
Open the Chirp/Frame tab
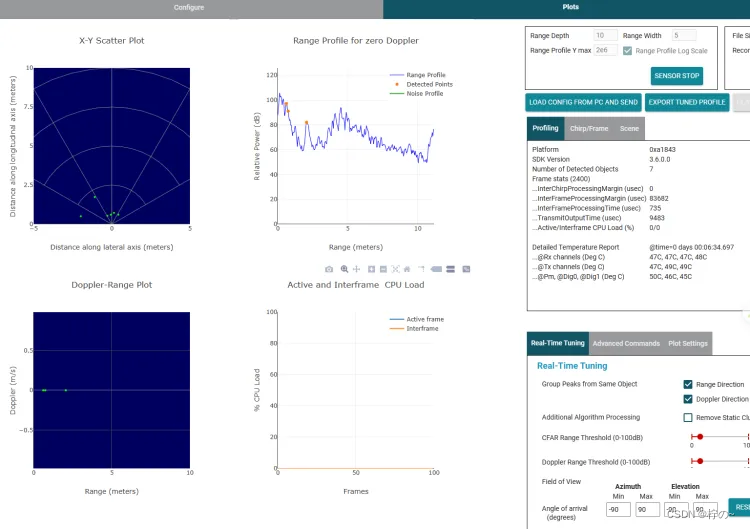[x=589, y=128]
